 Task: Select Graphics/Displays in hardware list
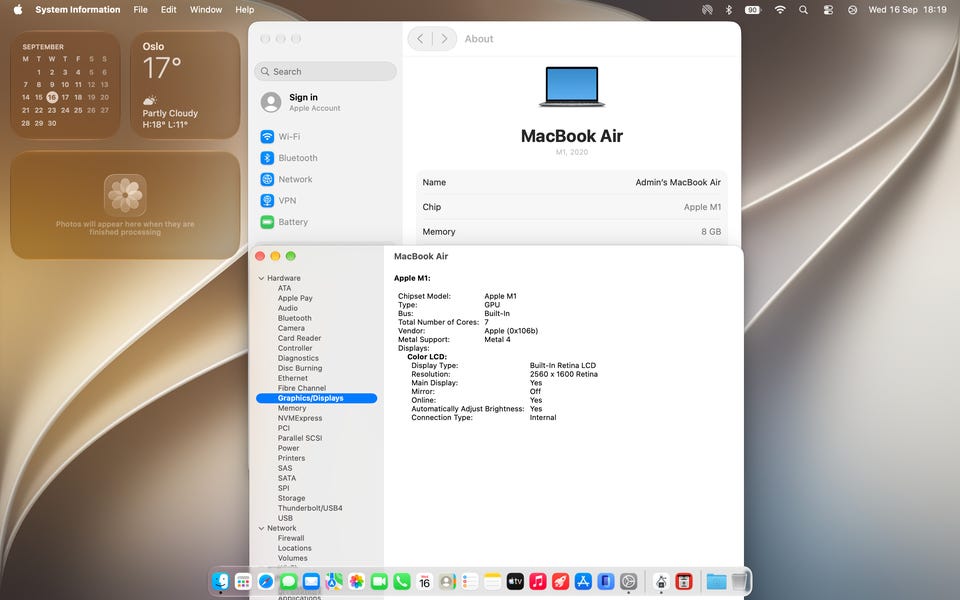coord(317,398)
